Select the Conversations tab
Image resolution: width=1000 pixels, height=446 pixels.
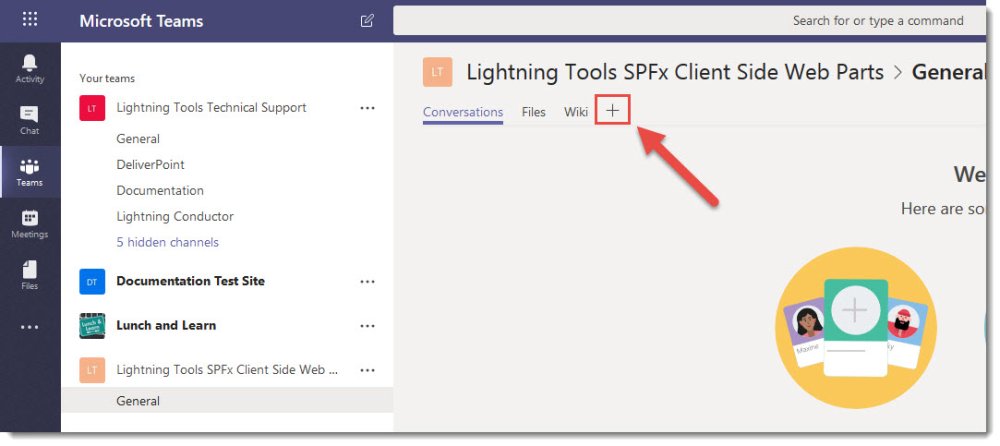point(463,112)
